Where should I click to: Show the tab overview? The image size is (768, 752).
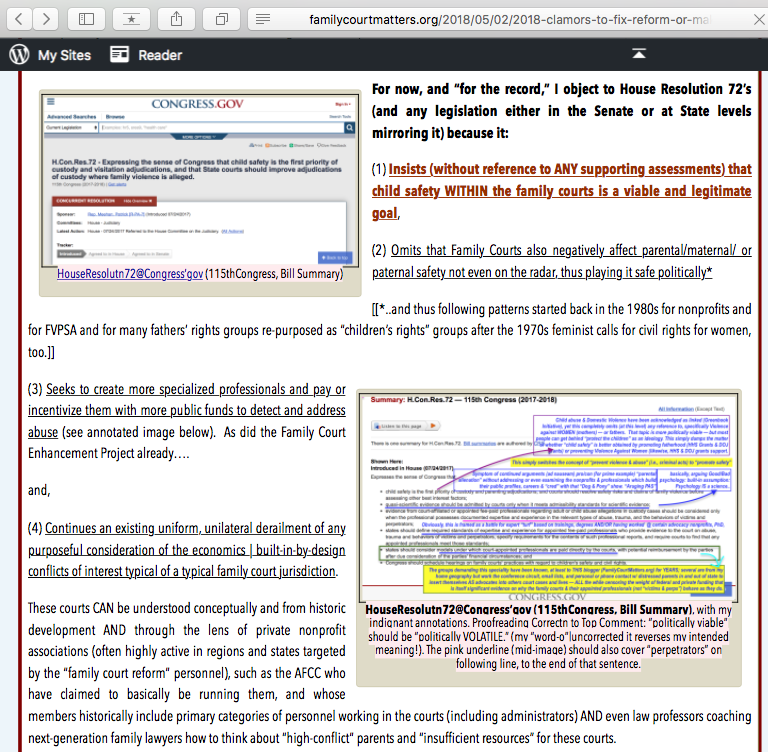click(221, 19)
